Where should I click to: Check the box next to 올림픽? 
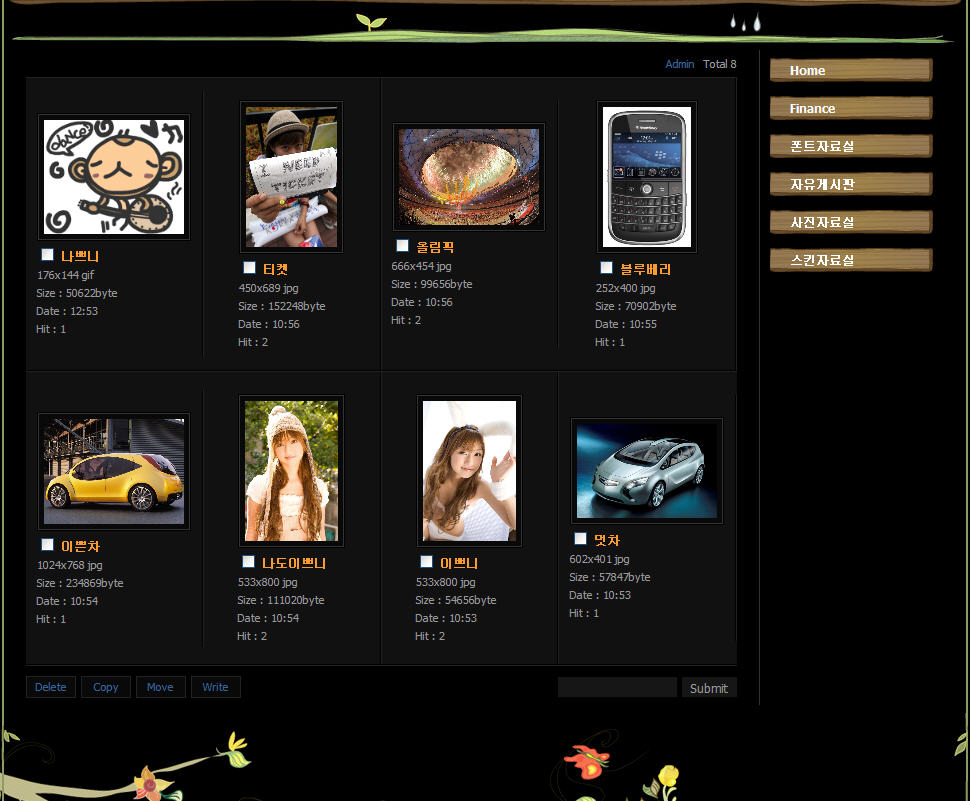403,246
